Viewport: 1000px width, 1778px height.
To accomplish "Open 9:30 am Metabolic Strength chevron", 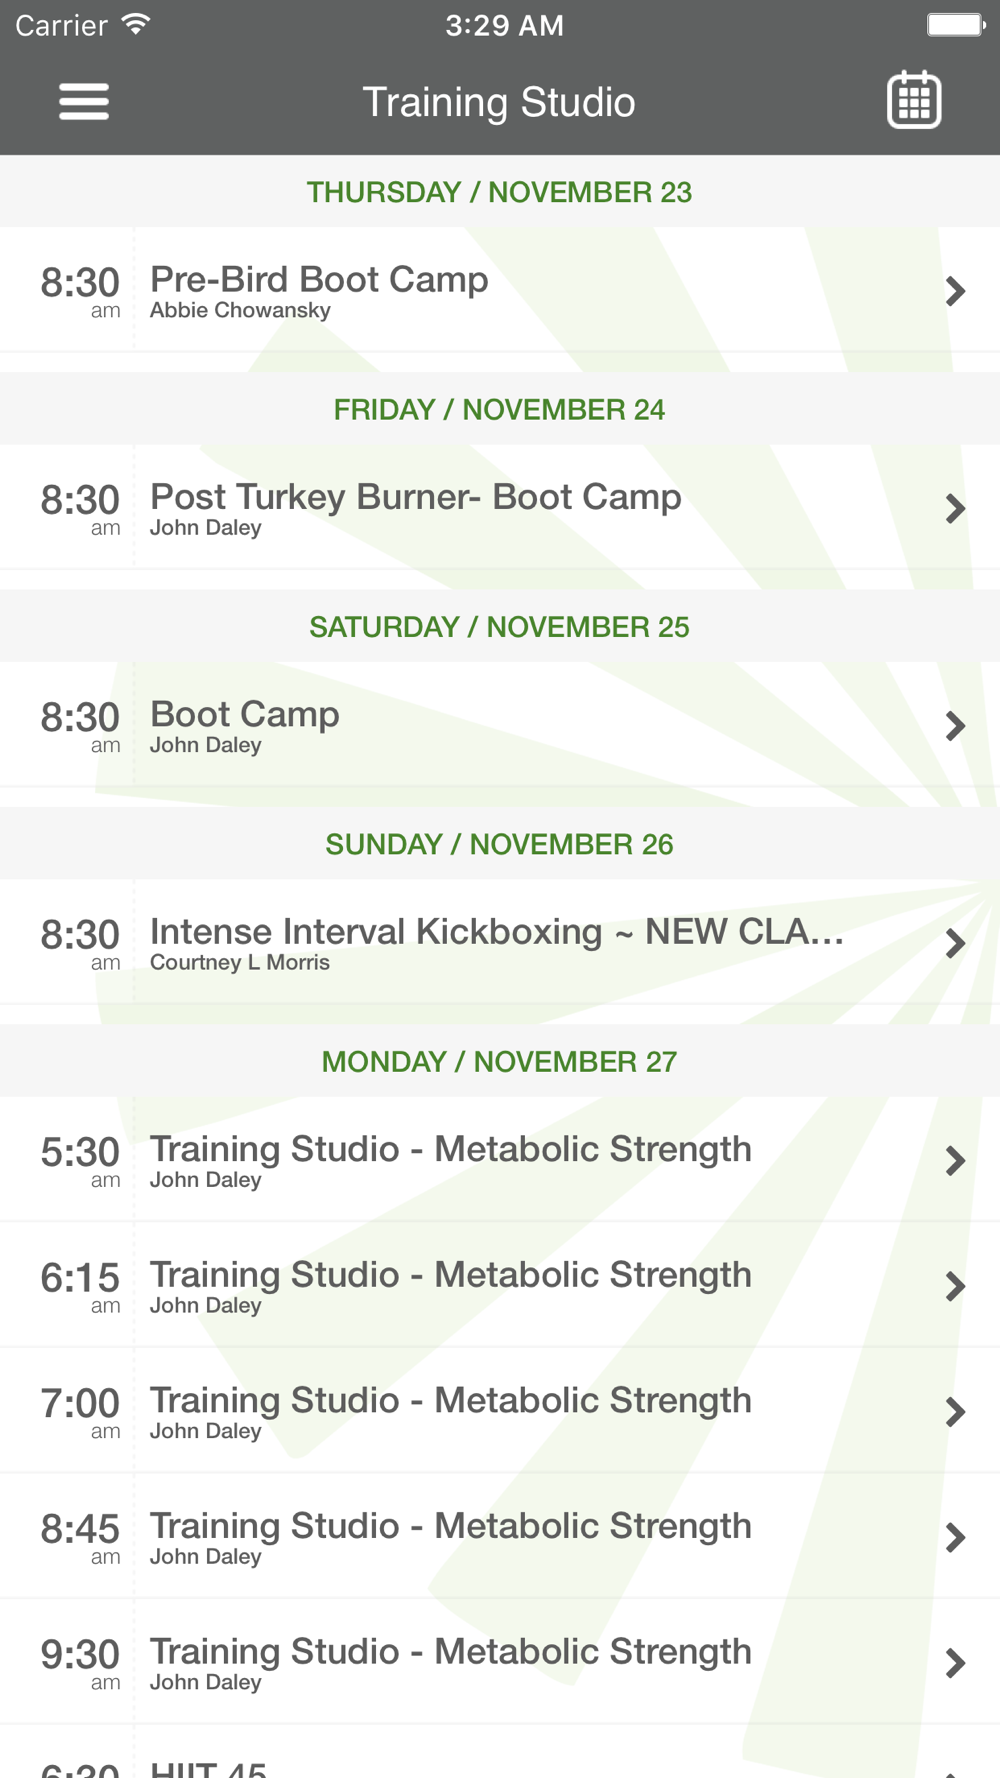I will [x=956, y=1663].
